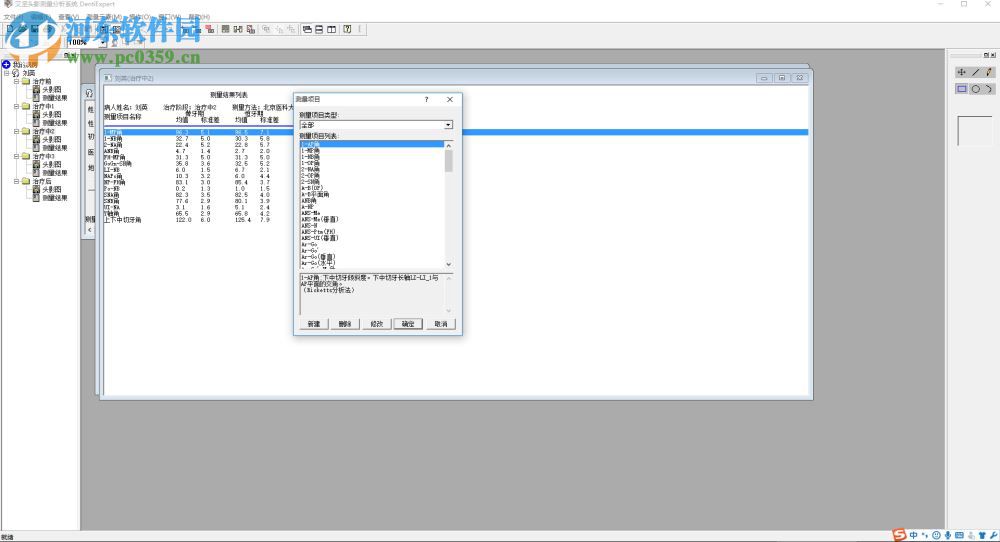Select the pen tool in the right panel
1000x542 pixels.
click(989, 72)
